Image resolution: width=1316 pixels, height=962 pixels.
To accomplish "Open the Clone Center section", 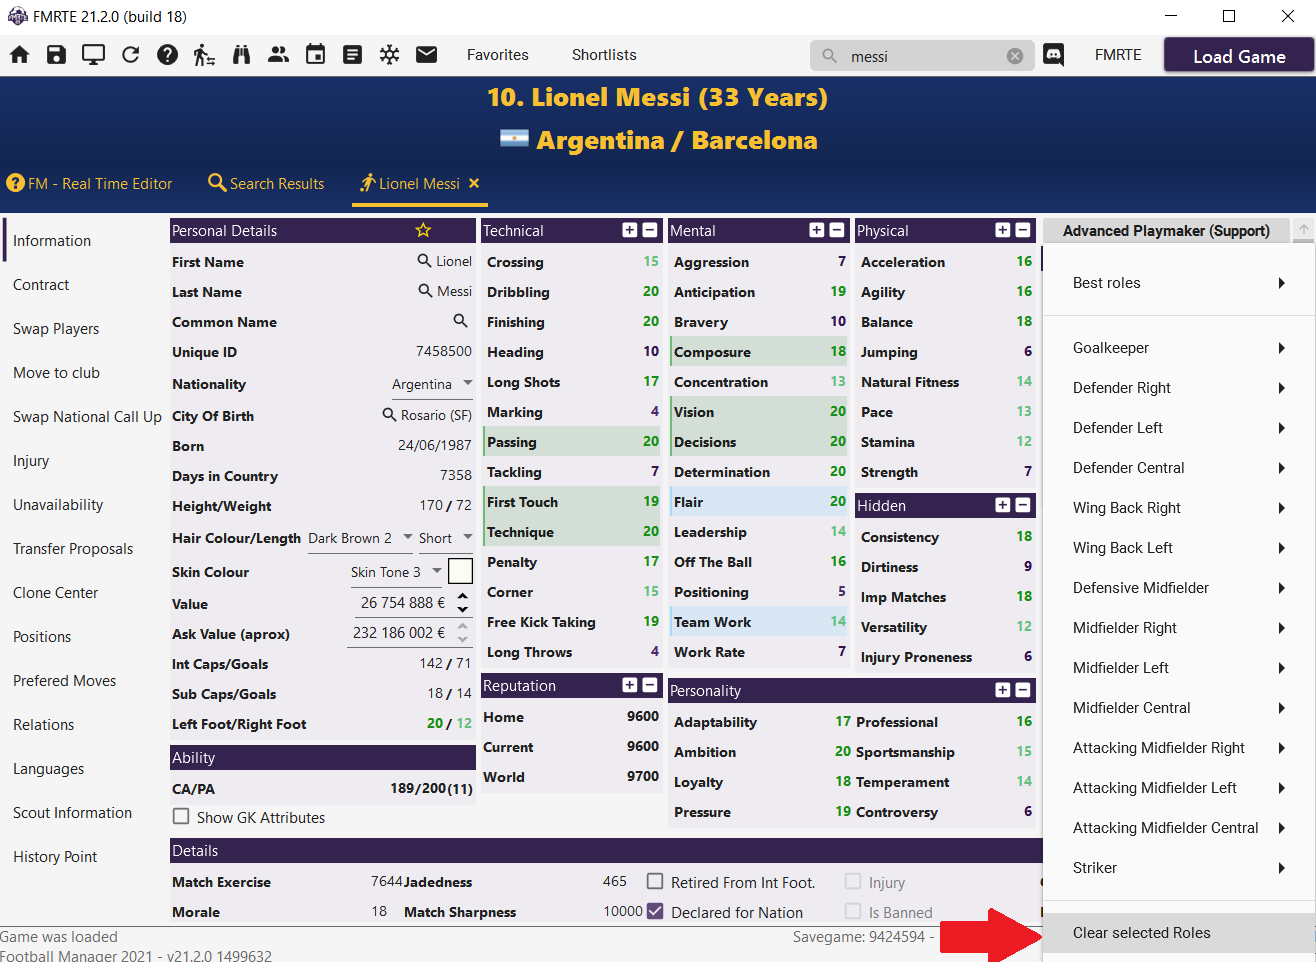I will 56,593.
